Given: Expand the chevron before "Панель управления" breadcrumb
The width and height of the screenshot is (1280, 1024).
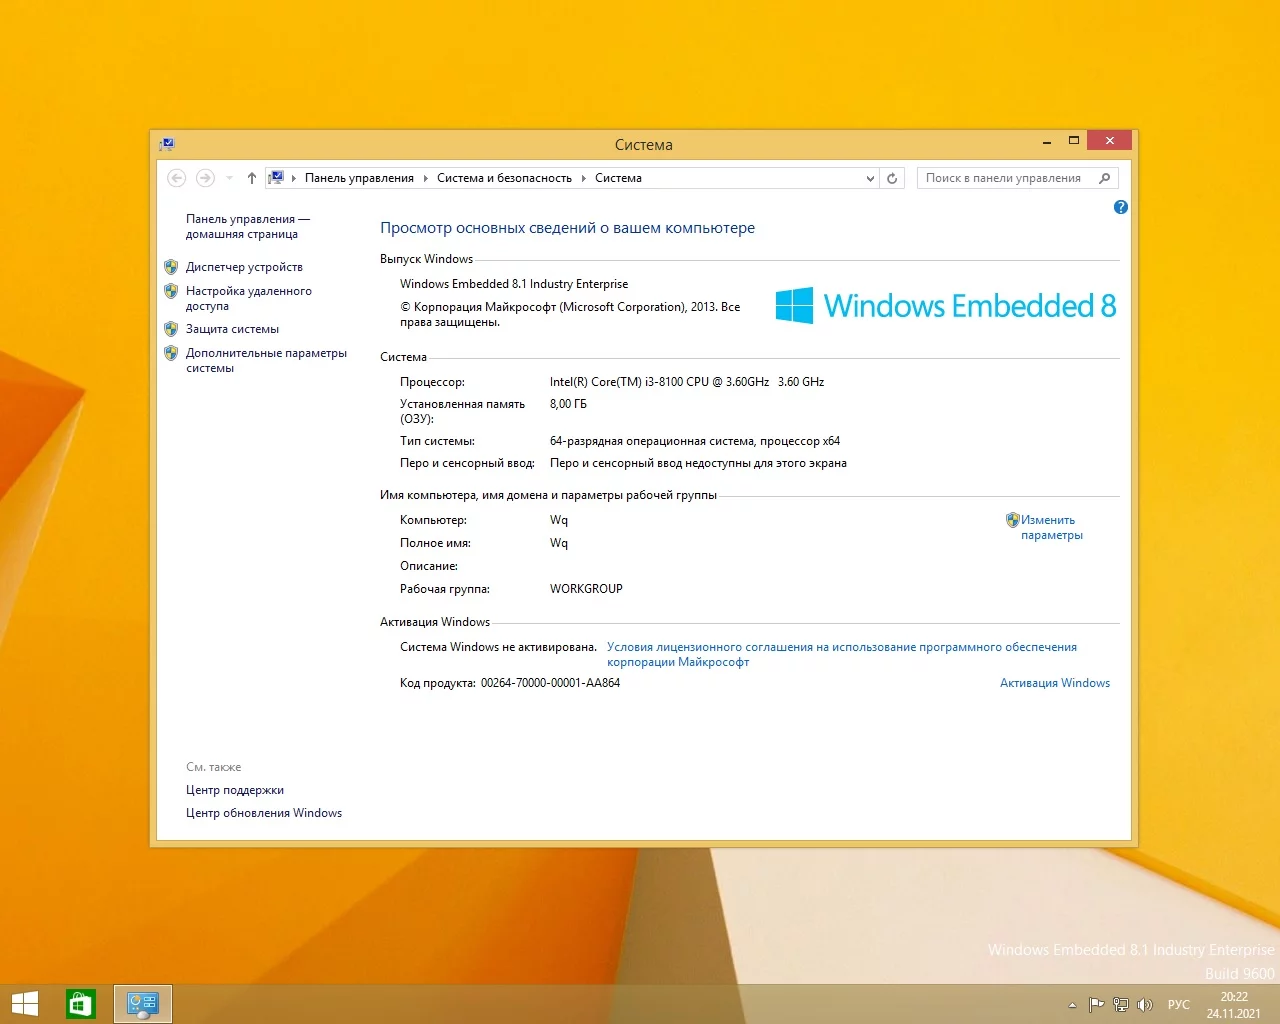Looking at the screenshot, I should (294, 178).
